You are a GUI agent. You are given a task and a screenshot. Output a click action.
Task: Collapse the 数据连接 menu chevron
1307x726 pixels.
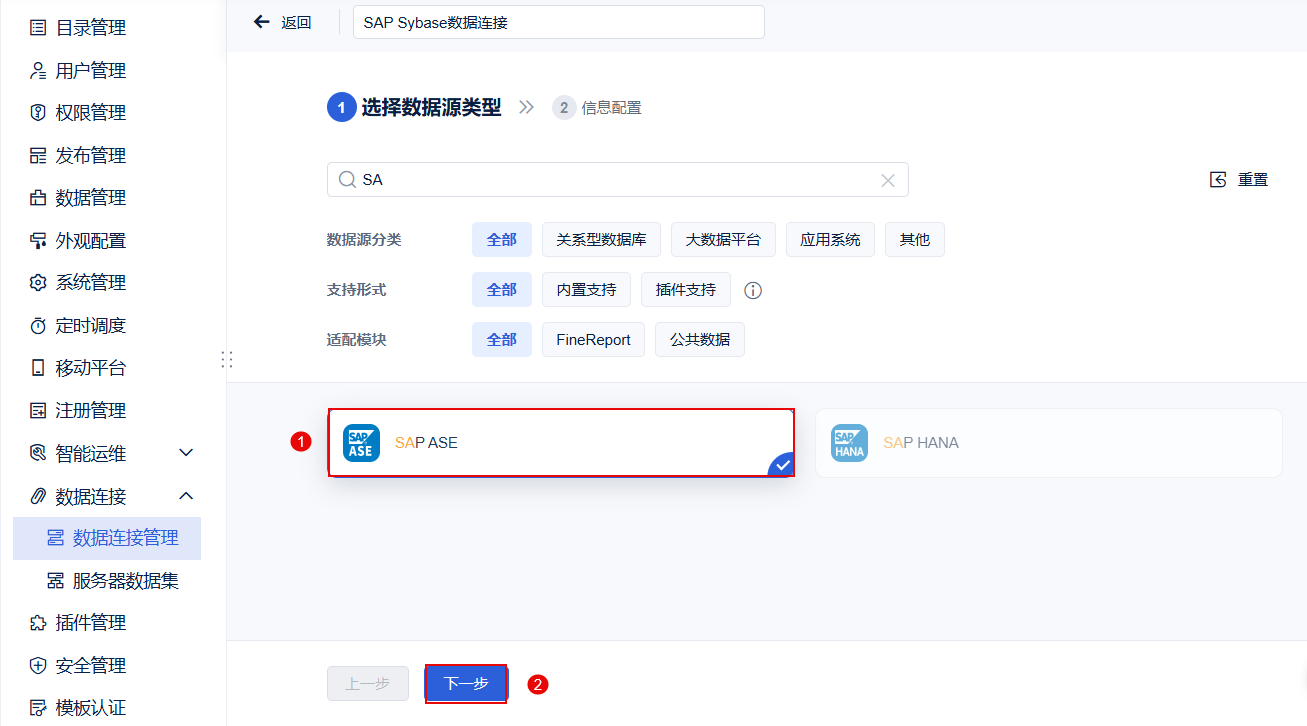click(186, 496)
